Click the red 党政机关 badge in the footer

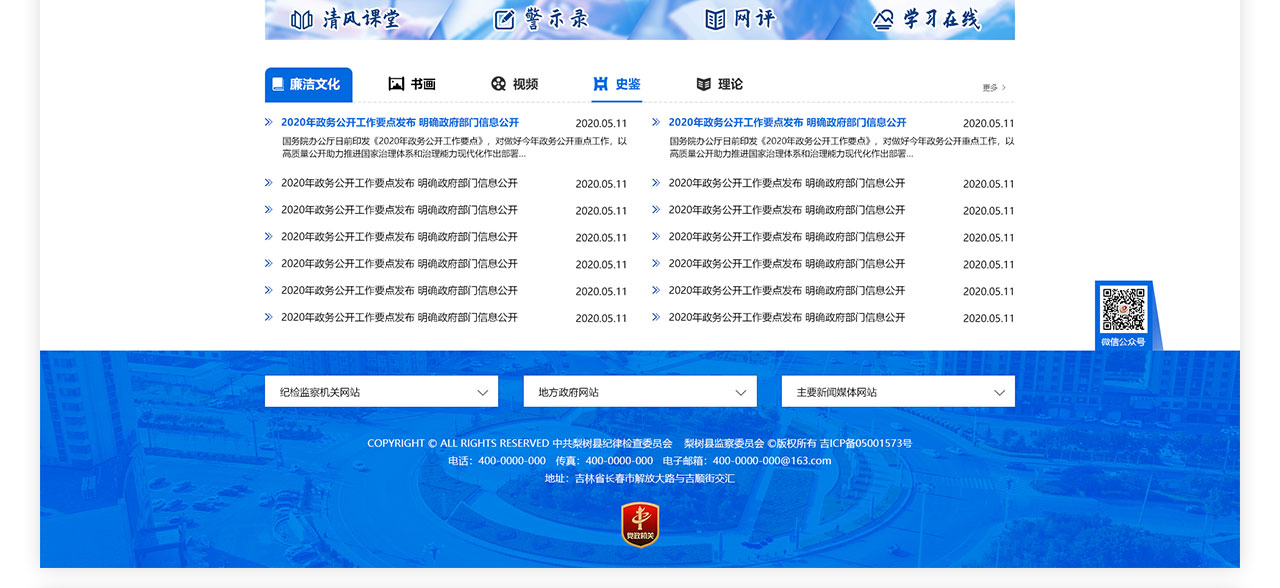pos(640,525)
